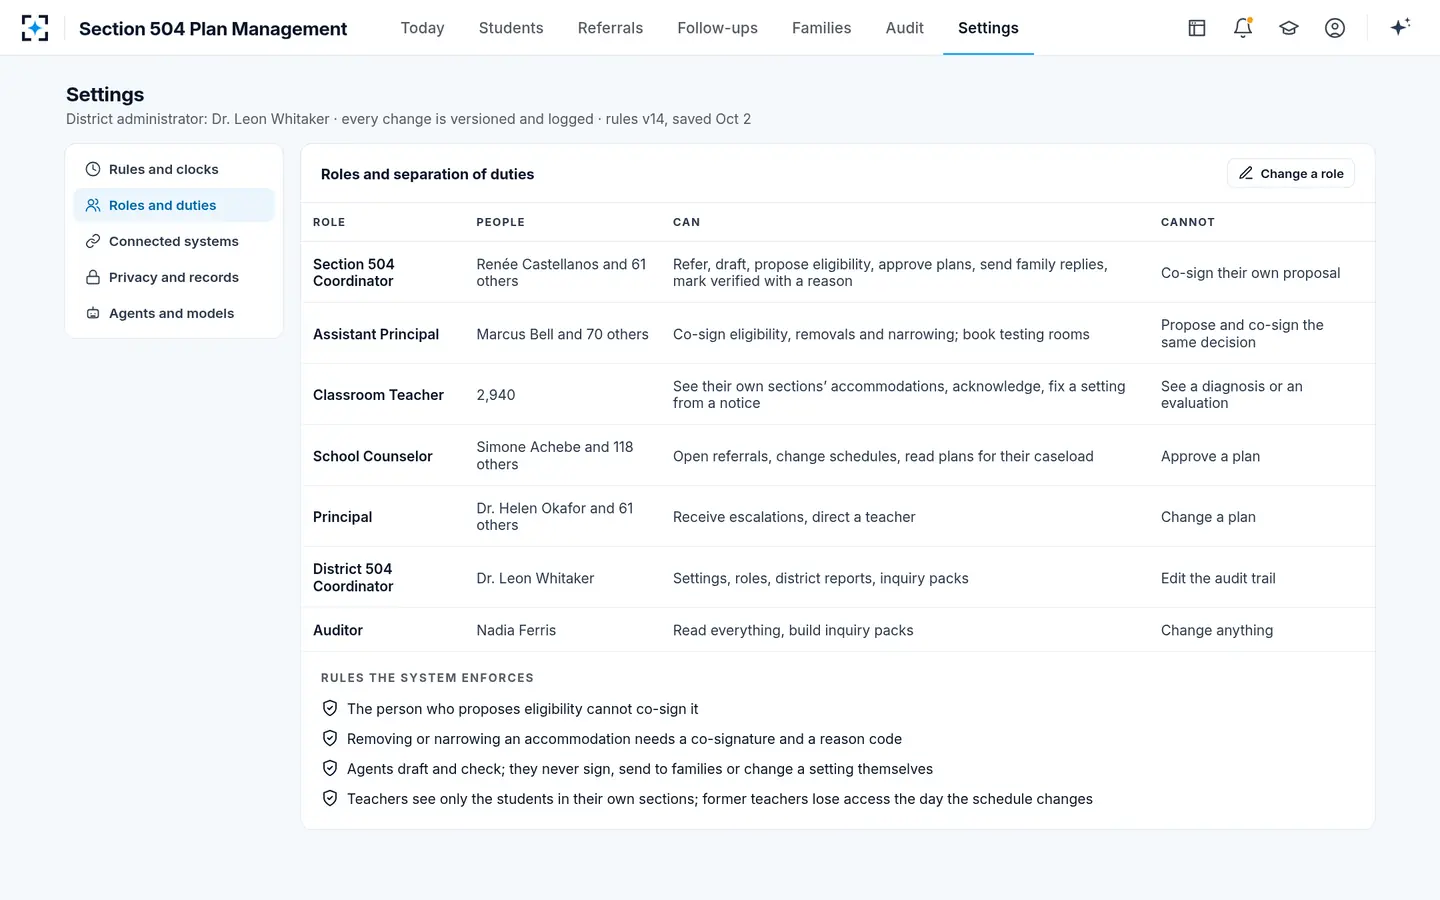Viewport: 1440px width, 900px height.
Task: Click Nadia Ferris in the People column
Action: coord(516,630)
